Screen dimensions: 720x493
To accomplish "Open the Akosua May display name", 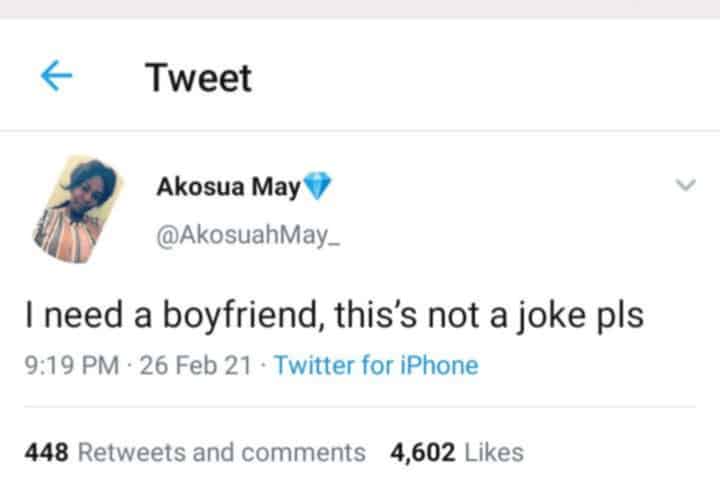I will pyautogui.click(x=228, y=187).
